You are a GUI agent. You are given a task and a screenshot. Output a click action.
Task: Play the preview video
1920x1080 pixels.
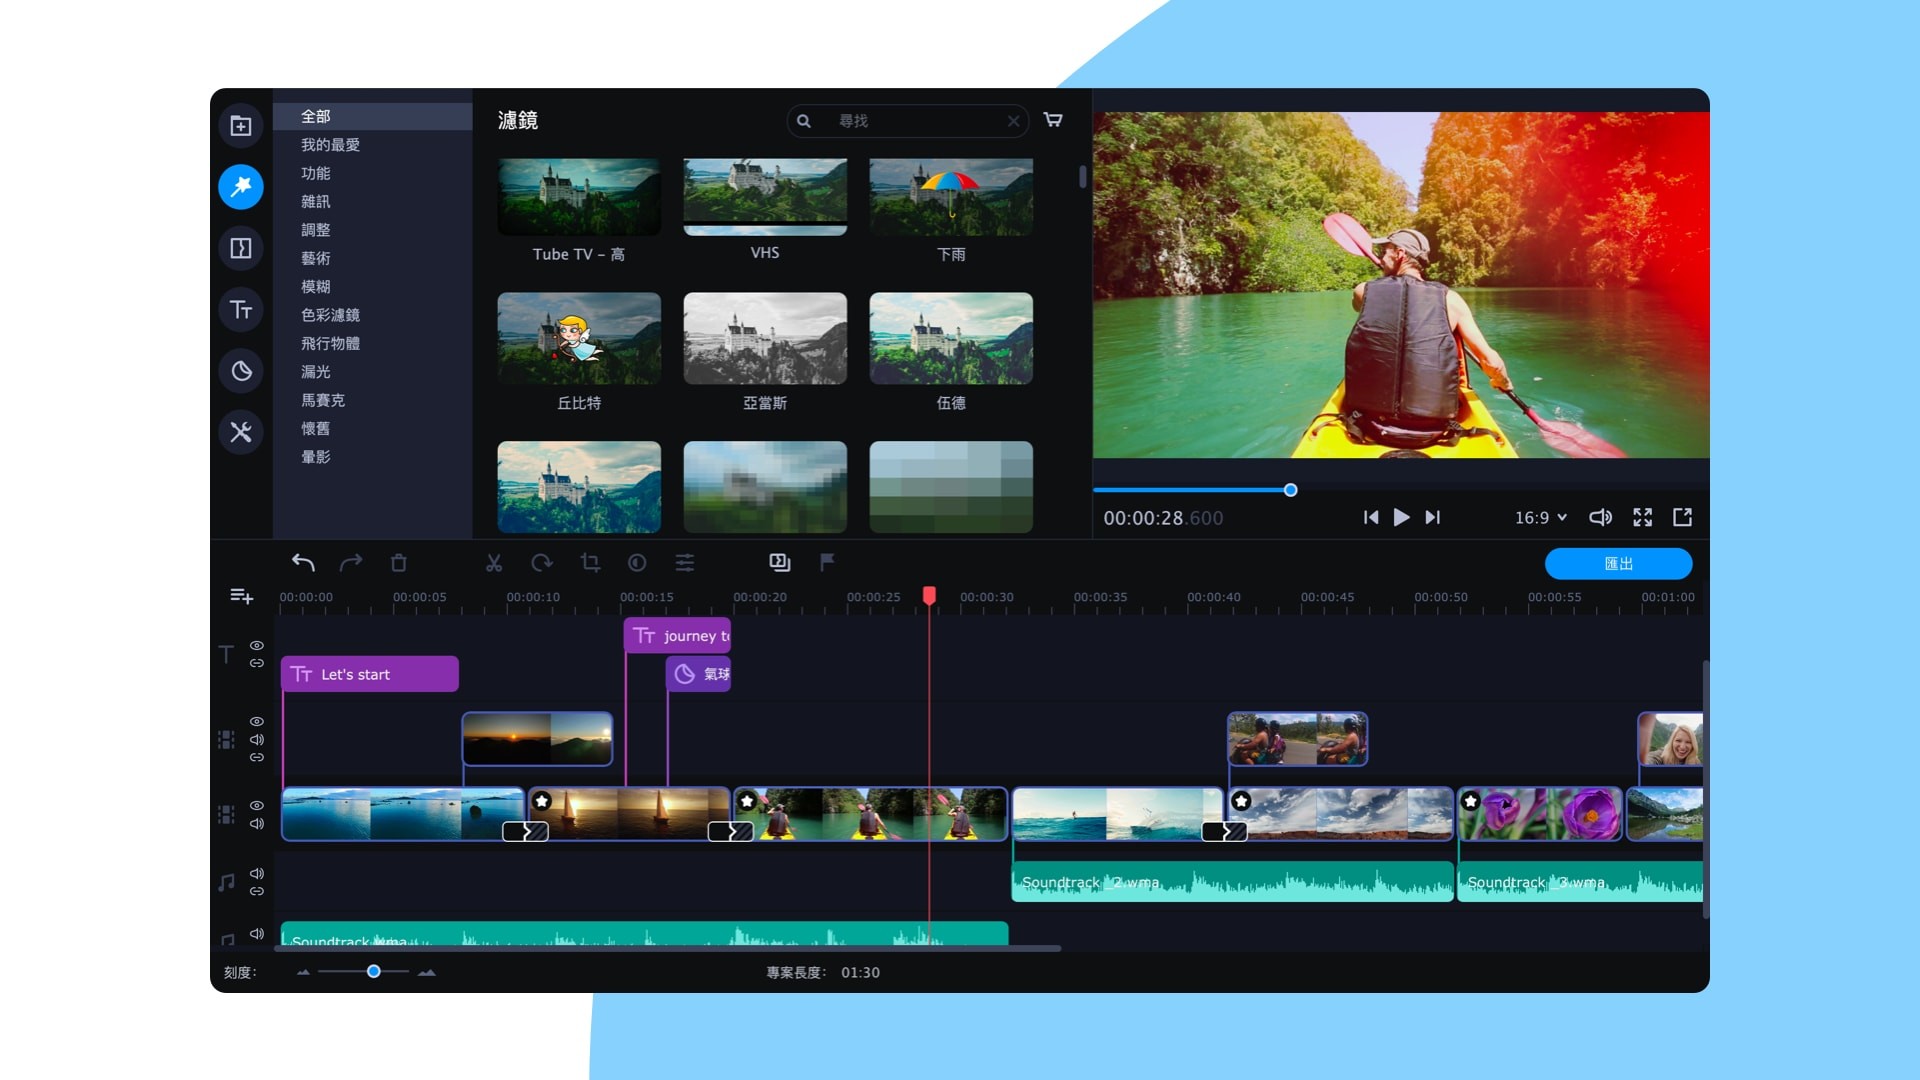pyautogui.click(x=1401, y=517)
